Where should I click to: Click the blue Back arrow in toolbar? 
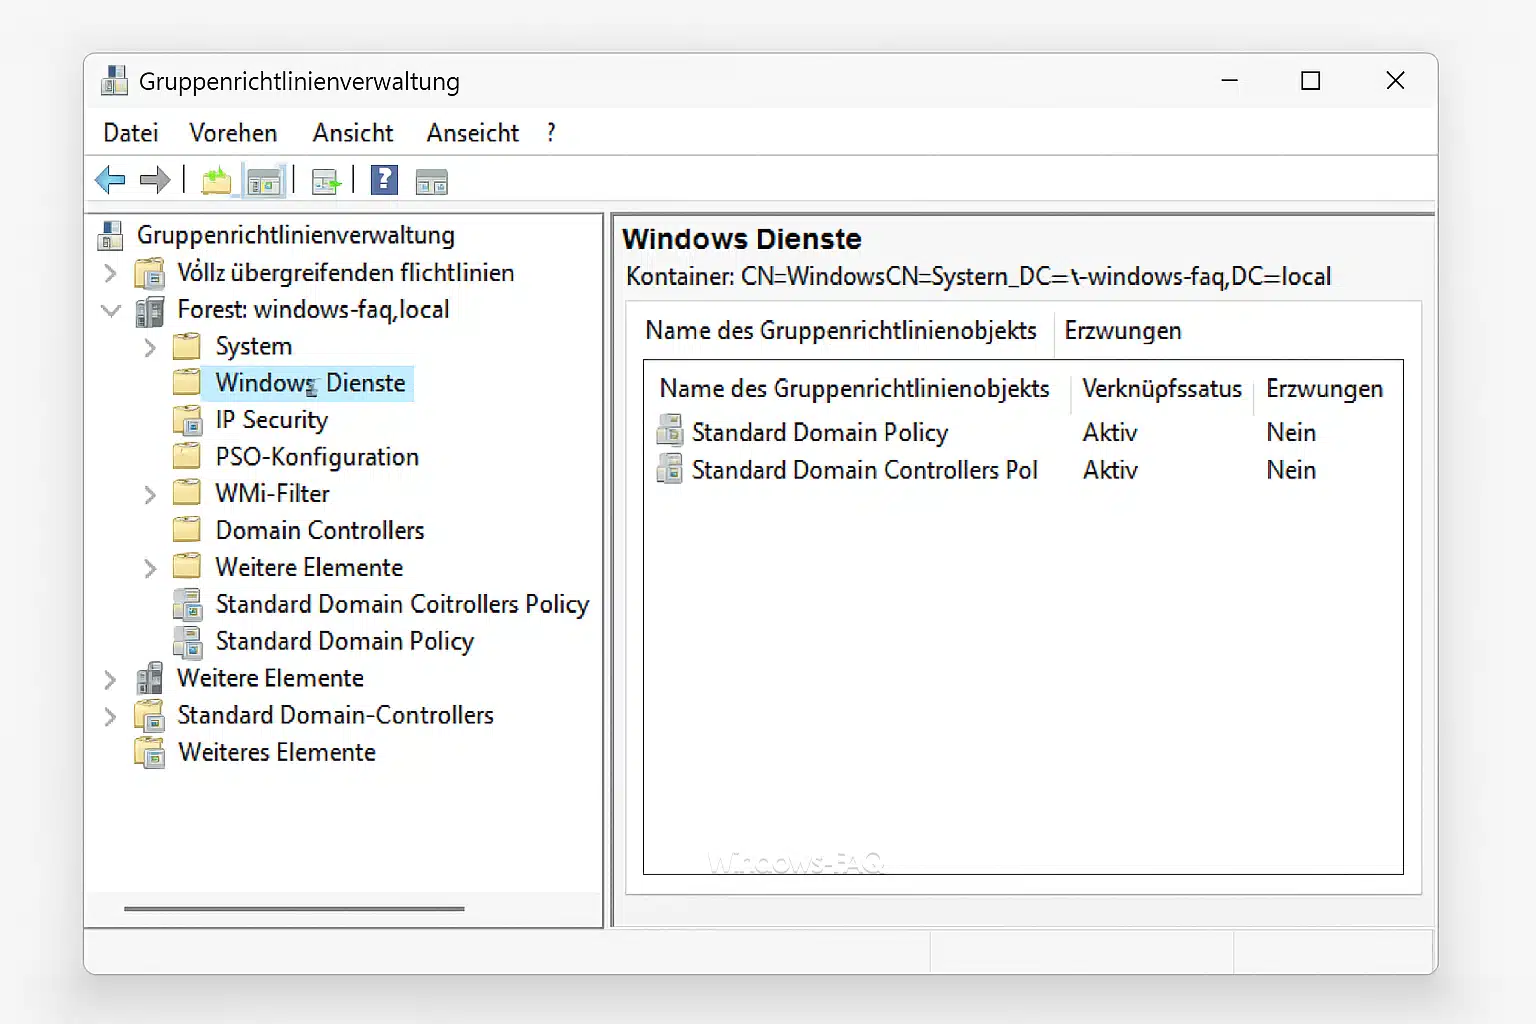pyautogui.click(x=110, y=180)
